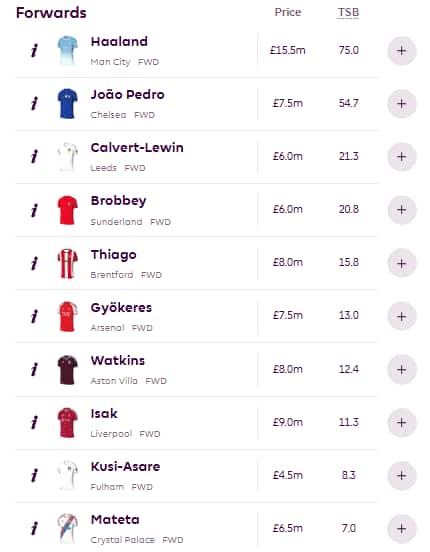Show info for Isak
This screenshot has height=552, width=430.
34,422
